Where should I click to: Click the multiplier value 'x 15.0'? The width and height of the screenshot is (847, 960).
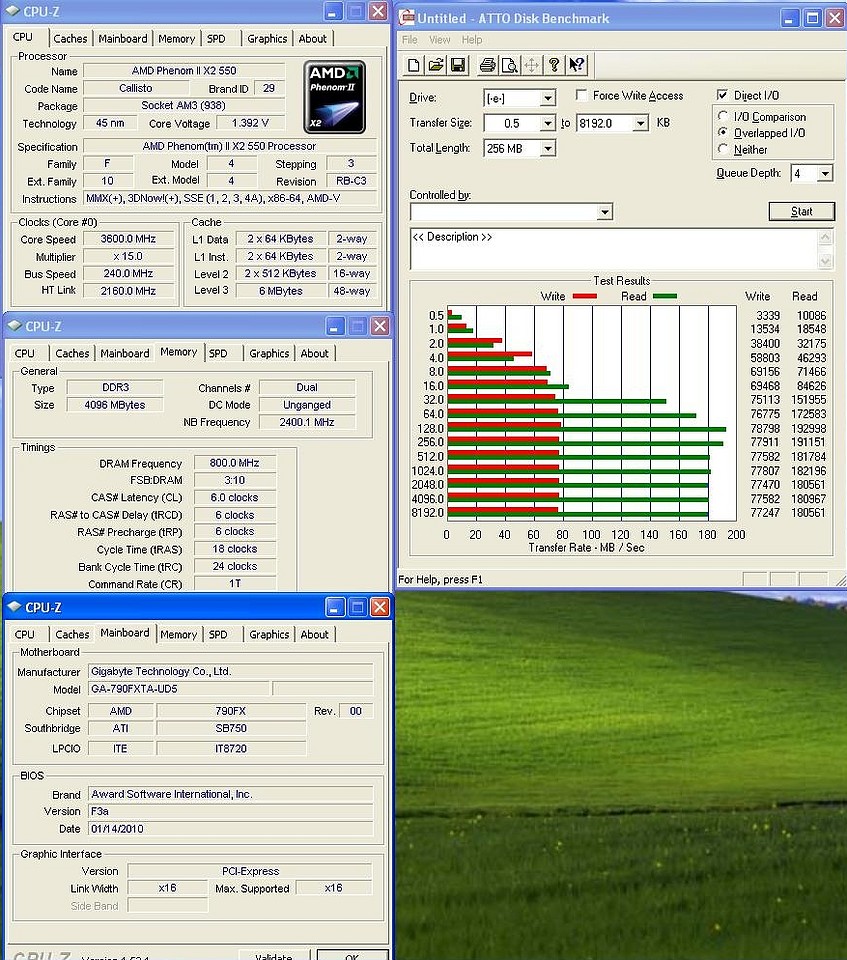pyautogui.click(x=129, y=256)
